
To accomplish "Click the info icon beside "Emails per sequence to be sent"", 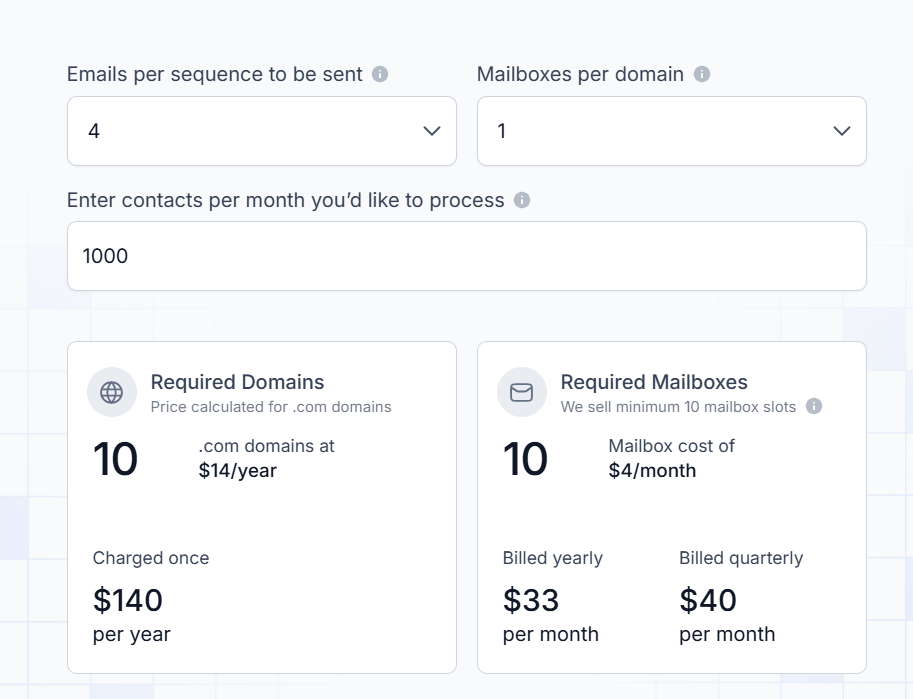I will pos(381,73).
